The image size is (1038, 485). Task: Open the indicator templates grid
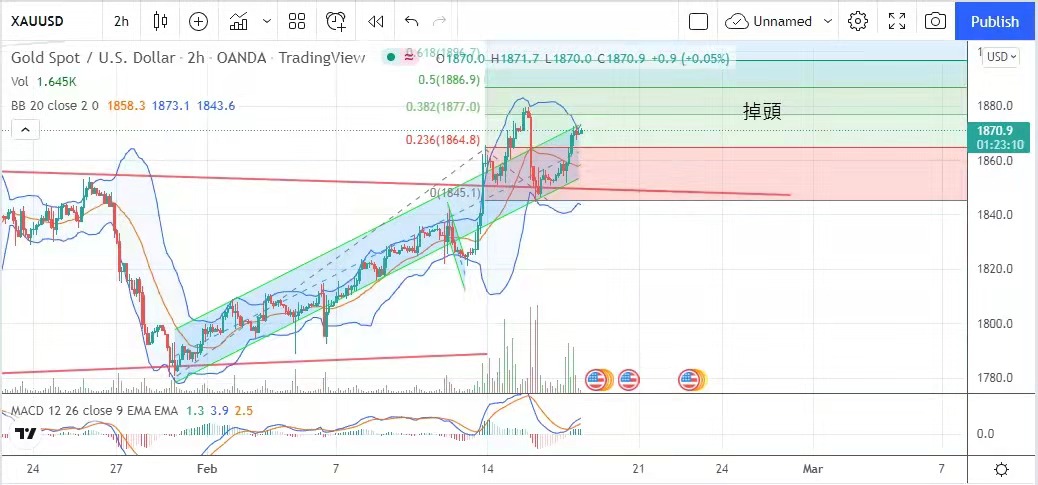[297, 21]
